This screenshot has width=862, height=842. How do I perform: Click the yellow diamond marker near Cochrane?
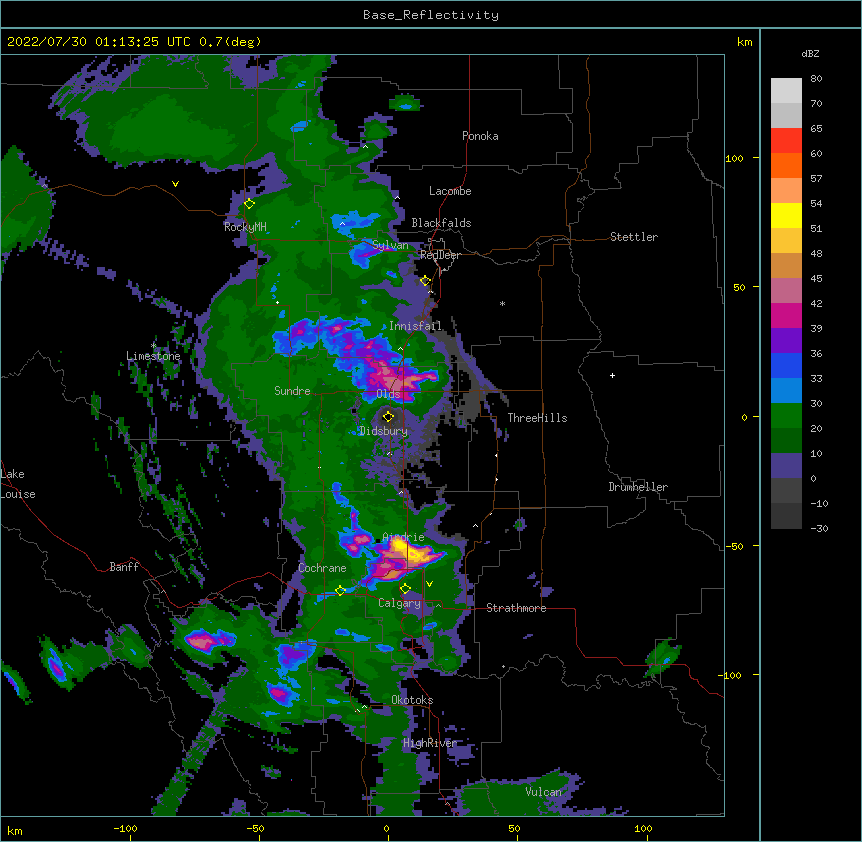340,591
